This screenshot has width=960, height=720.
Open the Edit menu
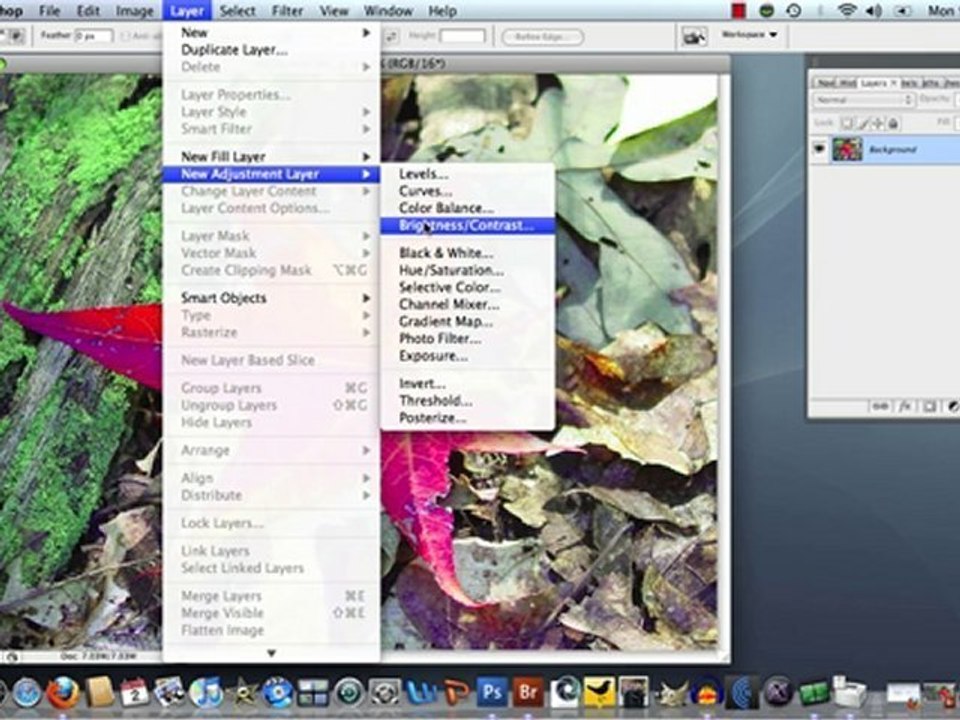tap(88, 11)
